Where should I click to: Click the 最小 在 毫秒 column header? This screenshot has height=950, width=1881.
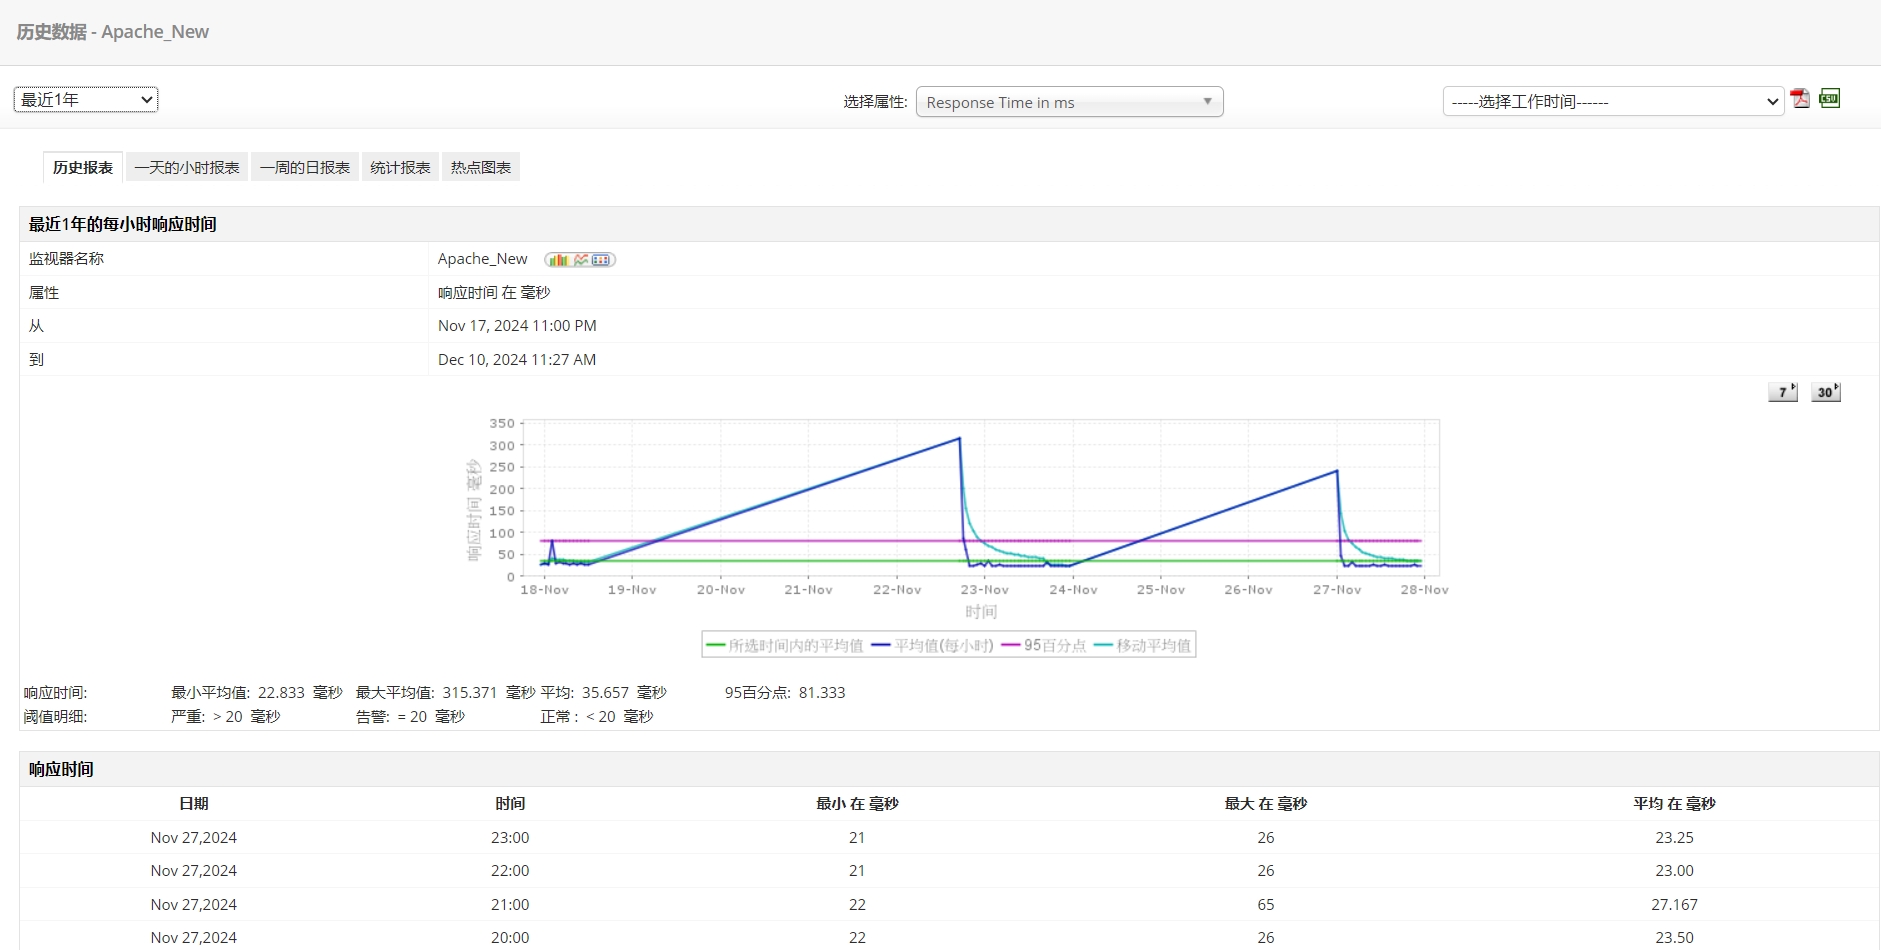(x=857, y=804)
